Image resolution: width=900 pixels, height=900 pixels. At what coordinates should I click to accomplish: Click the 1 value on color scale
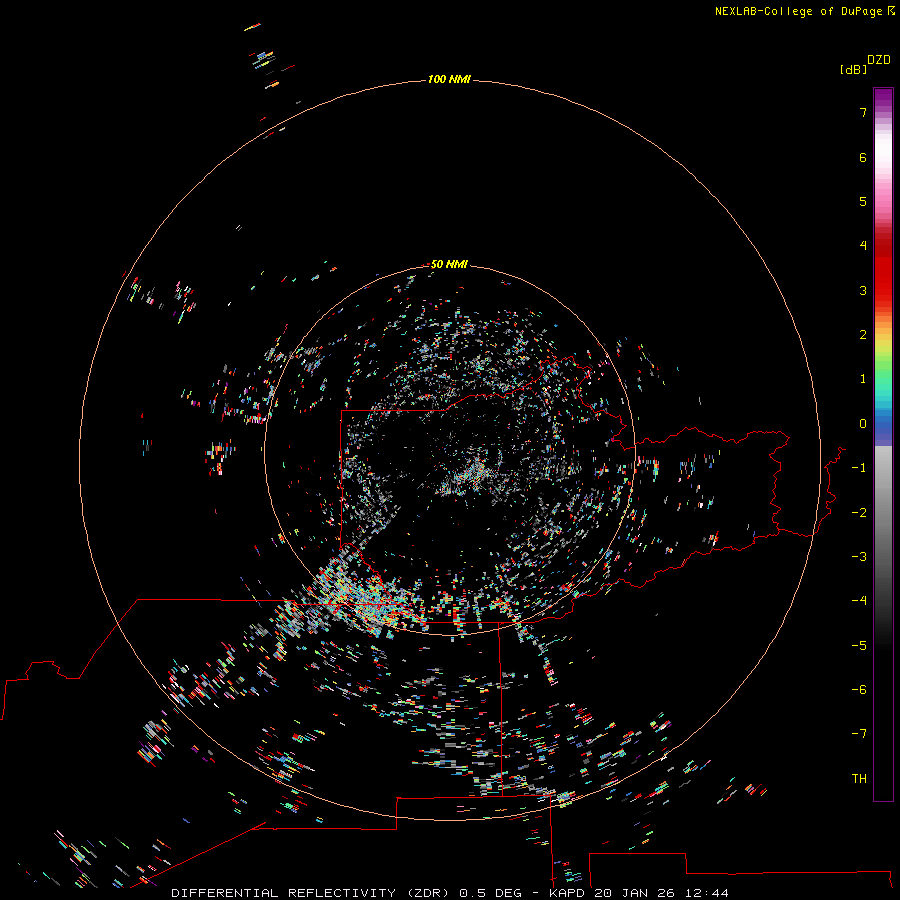pyautogui.click(x=863, y=379)
